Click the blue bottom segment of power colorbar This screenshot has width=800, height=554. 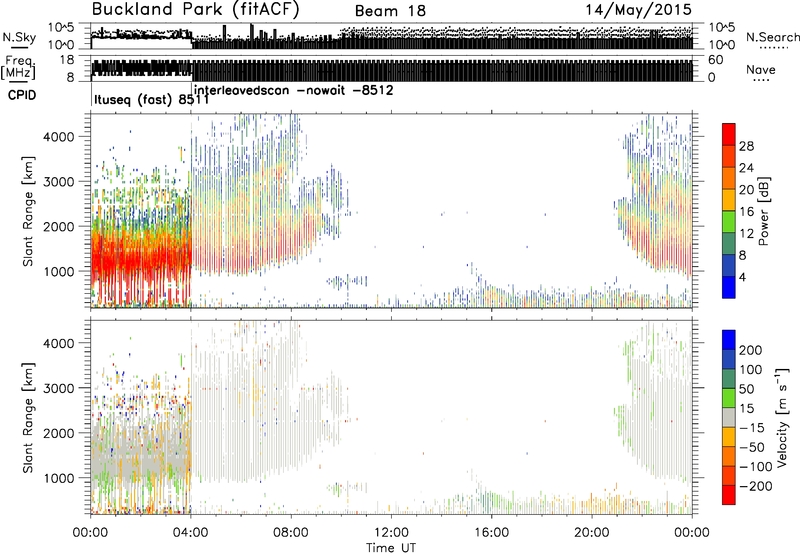[x=729, y=288]
